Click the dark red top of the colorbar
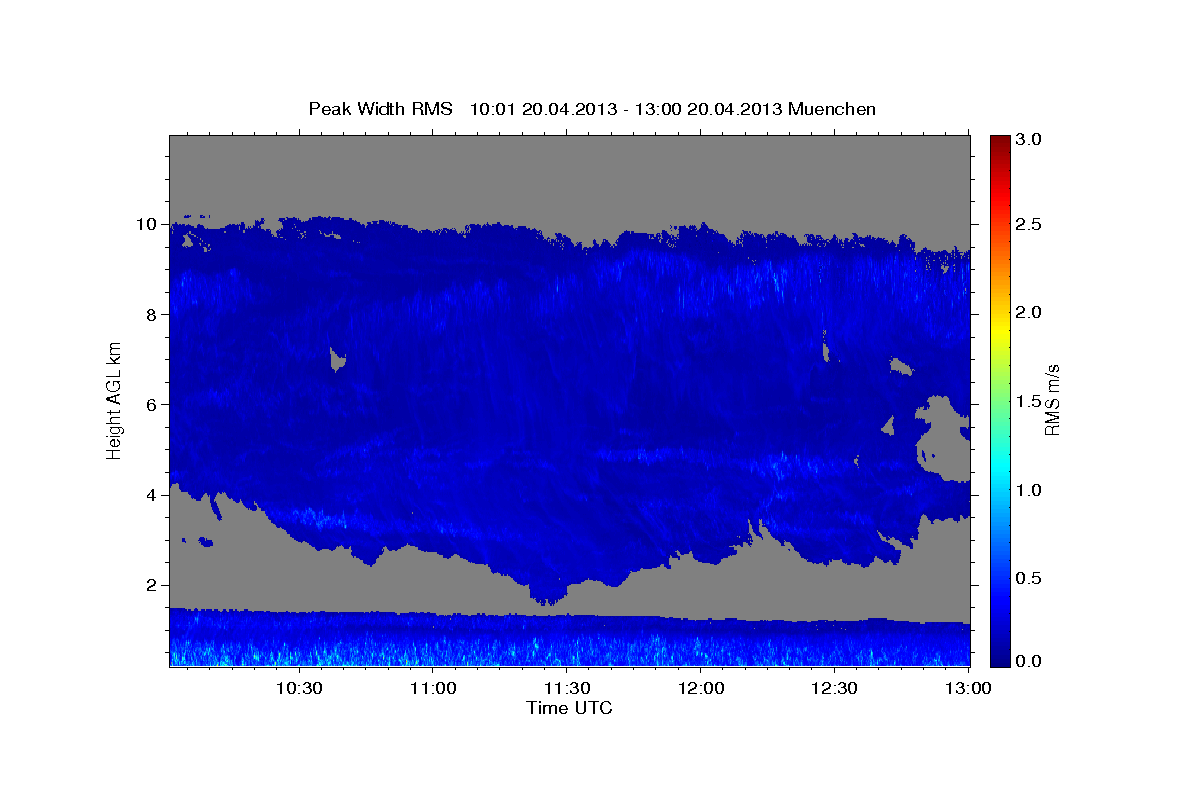Image resolution: width=1200 pixels, height=800 pixels. (x=999, y=142)
